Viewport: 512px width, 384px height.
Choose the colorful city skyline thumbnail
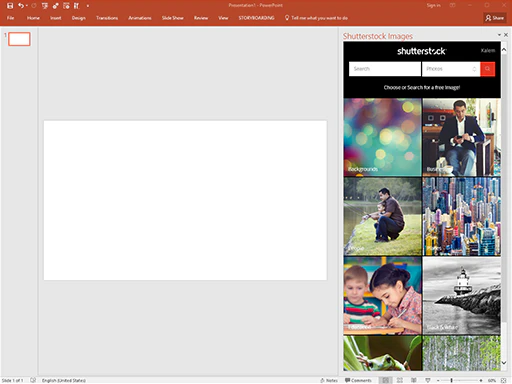[x=462, y=216]
